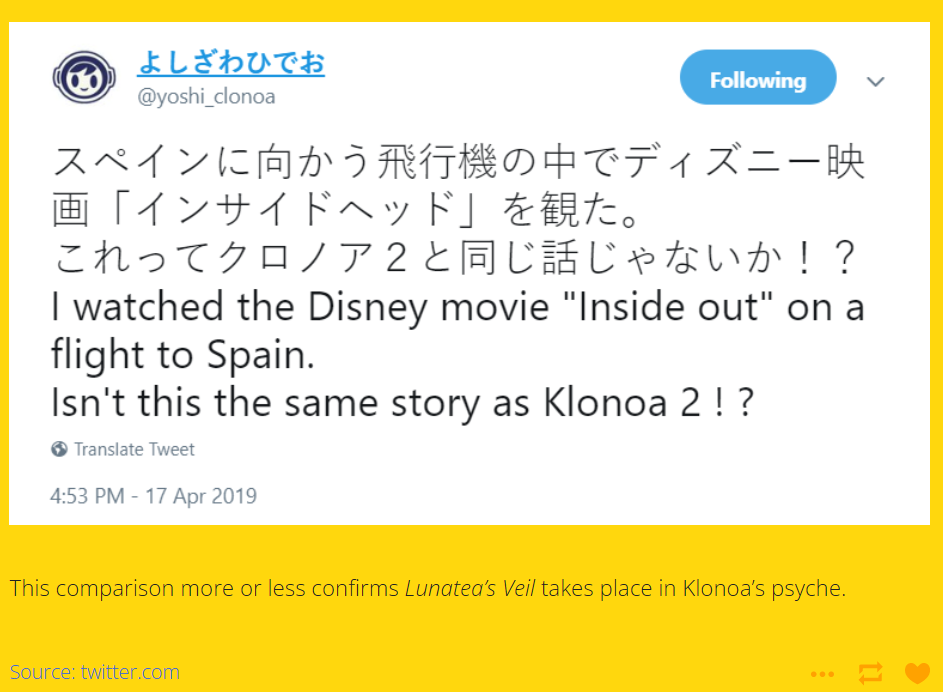Expand the chevron menu beside Following
This screenshot has height=692, width=943.
point(876,81)
